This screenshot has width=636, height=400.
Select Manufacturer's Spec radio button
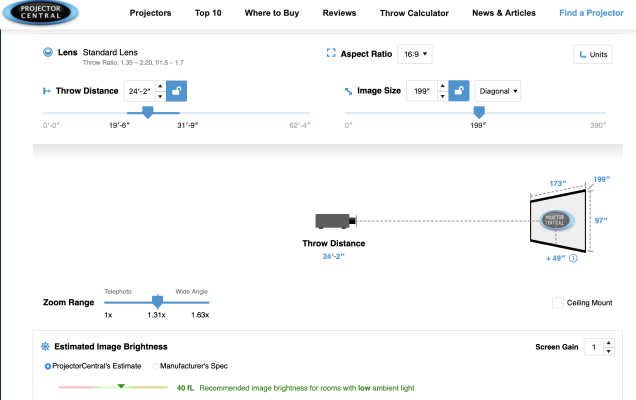[x=155, y=366]
